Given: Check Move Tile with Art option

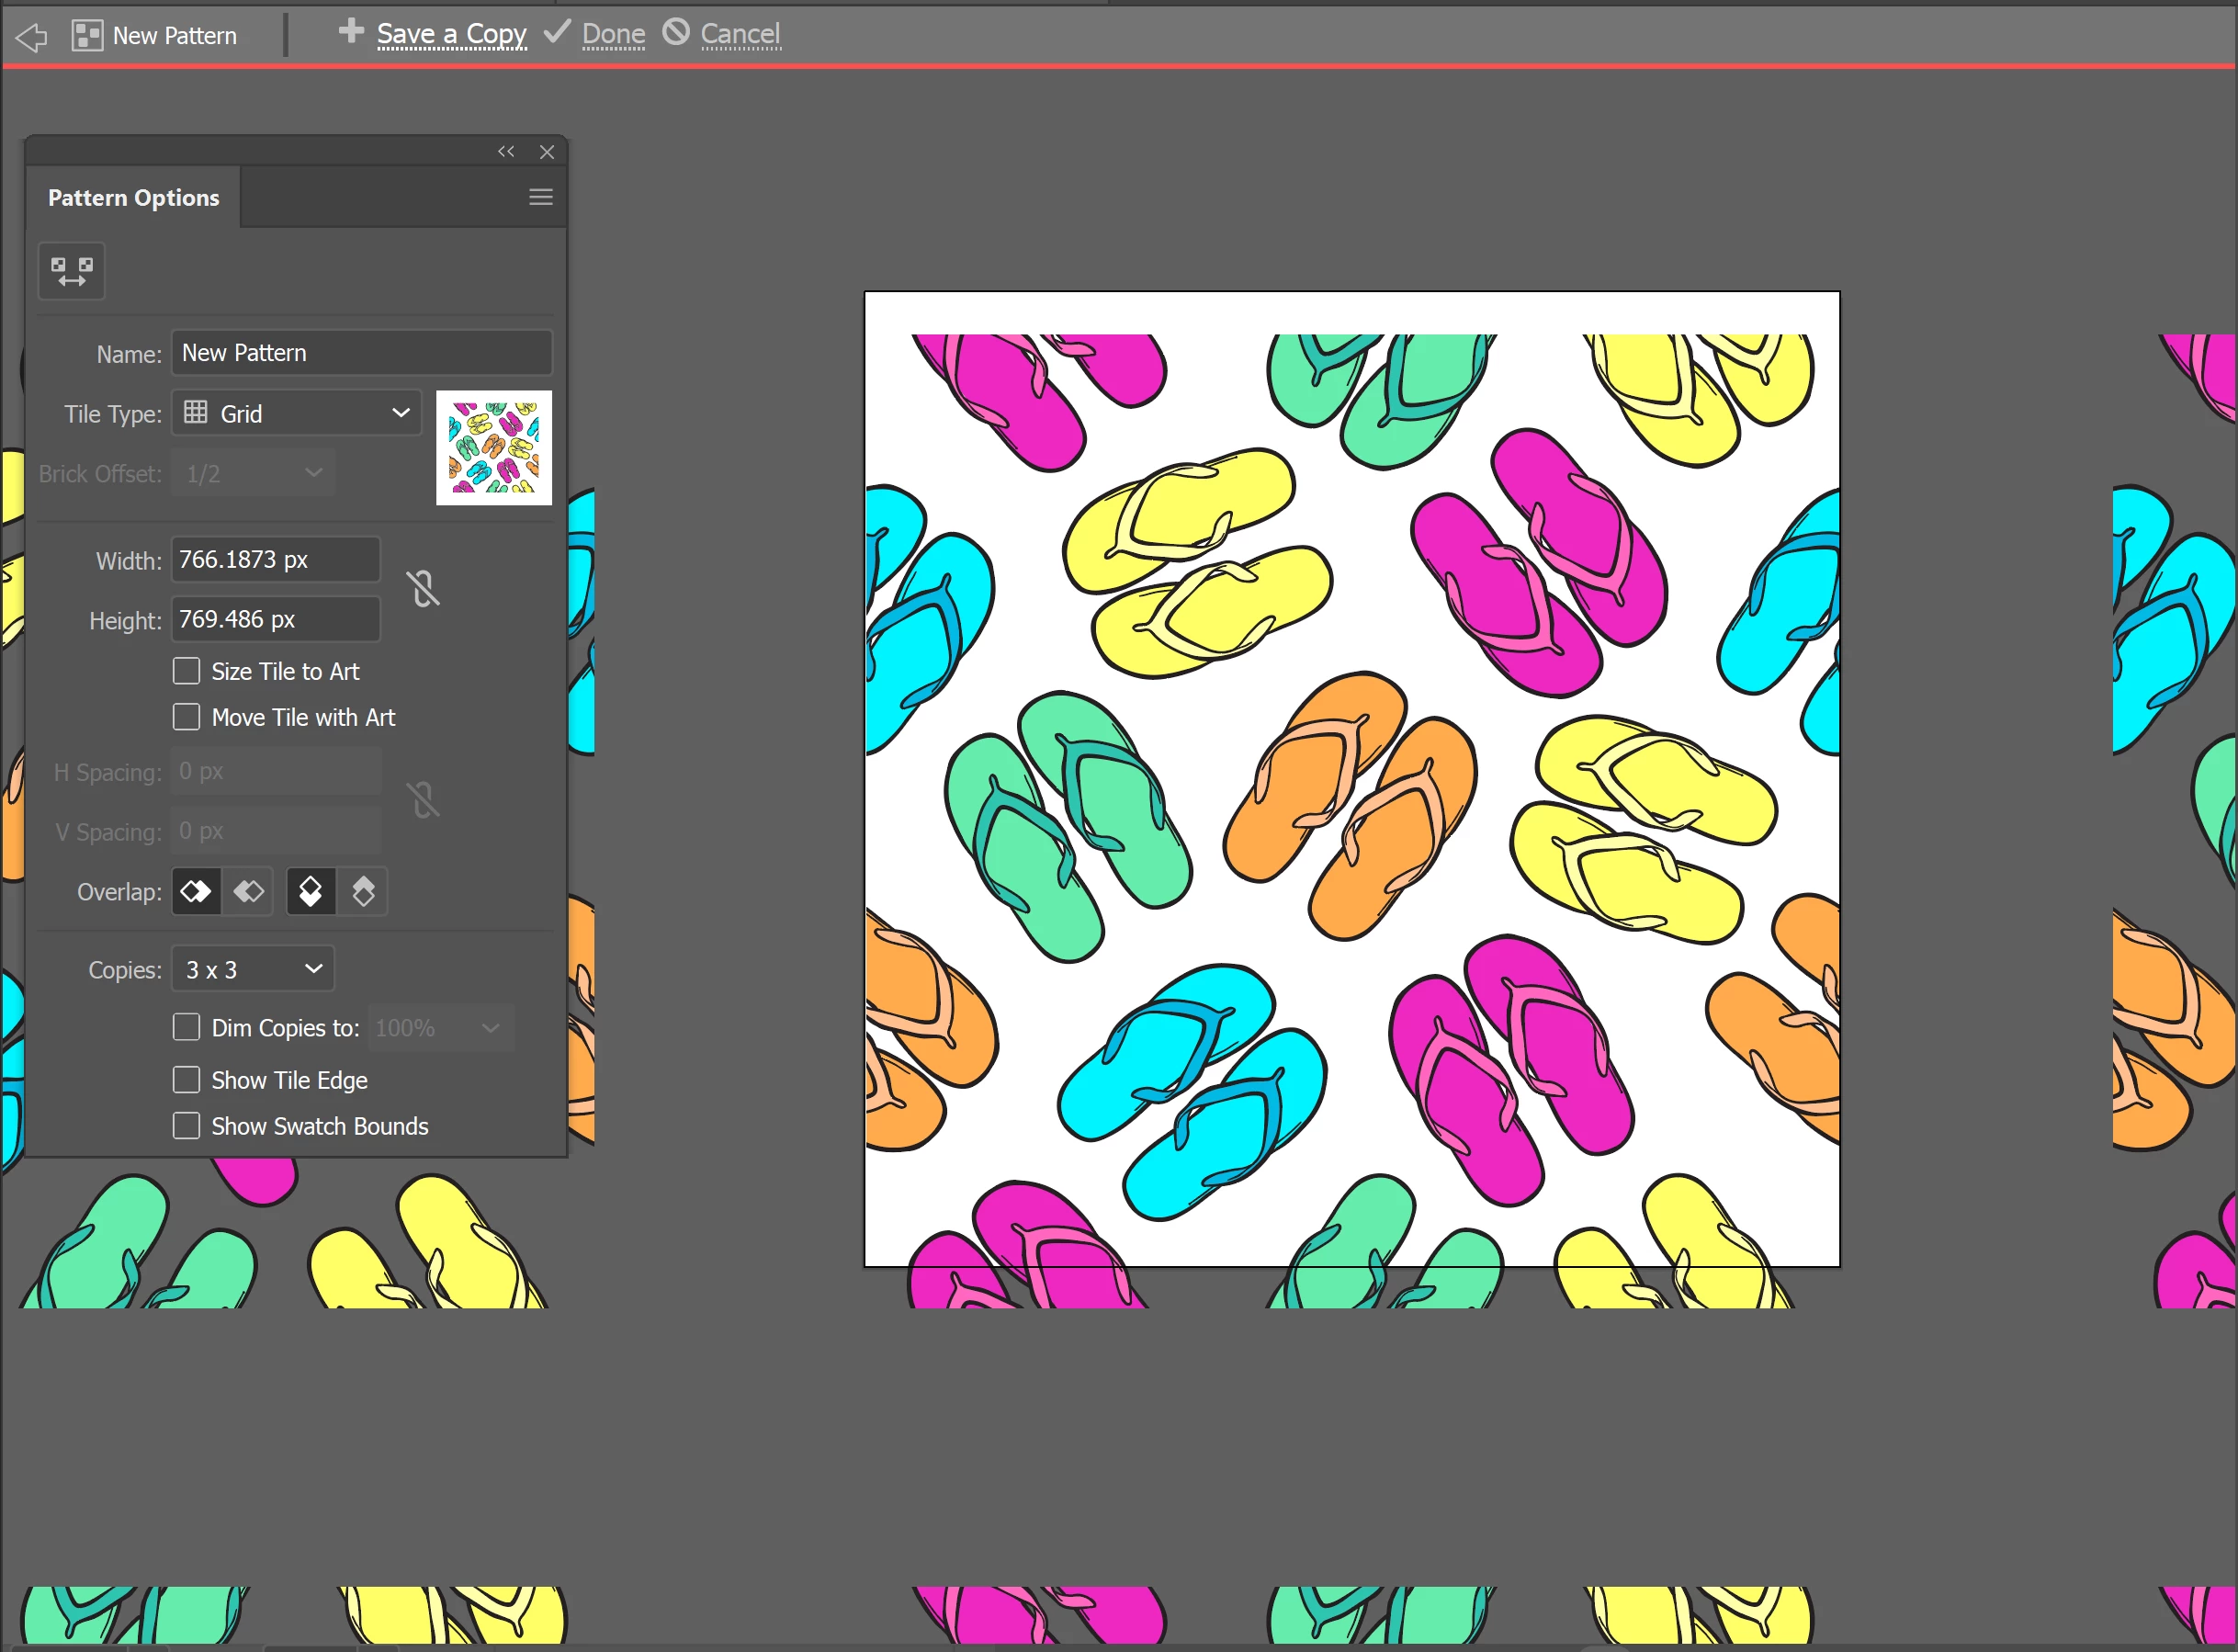Looking at the screenshot, I should pos(186,717).
